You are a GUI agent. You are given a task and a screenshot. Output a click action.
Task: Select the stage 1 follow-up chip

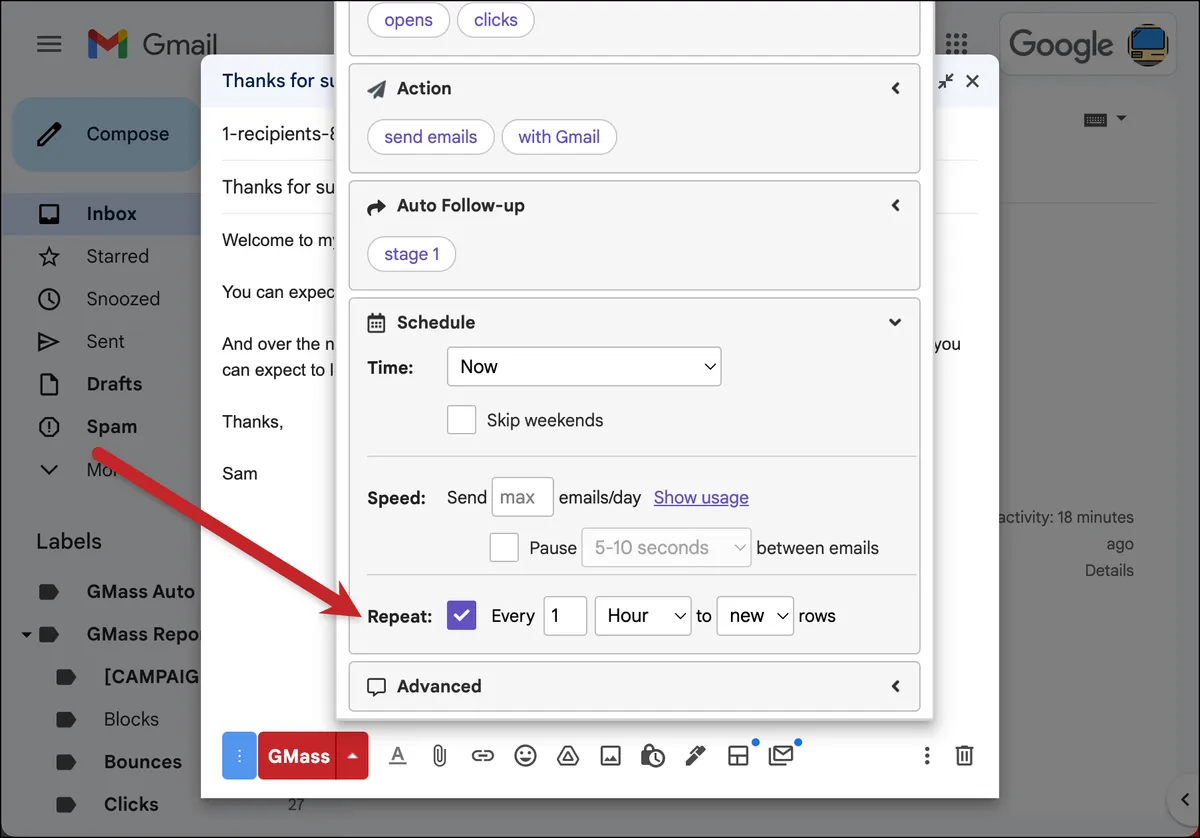point(412,254)
